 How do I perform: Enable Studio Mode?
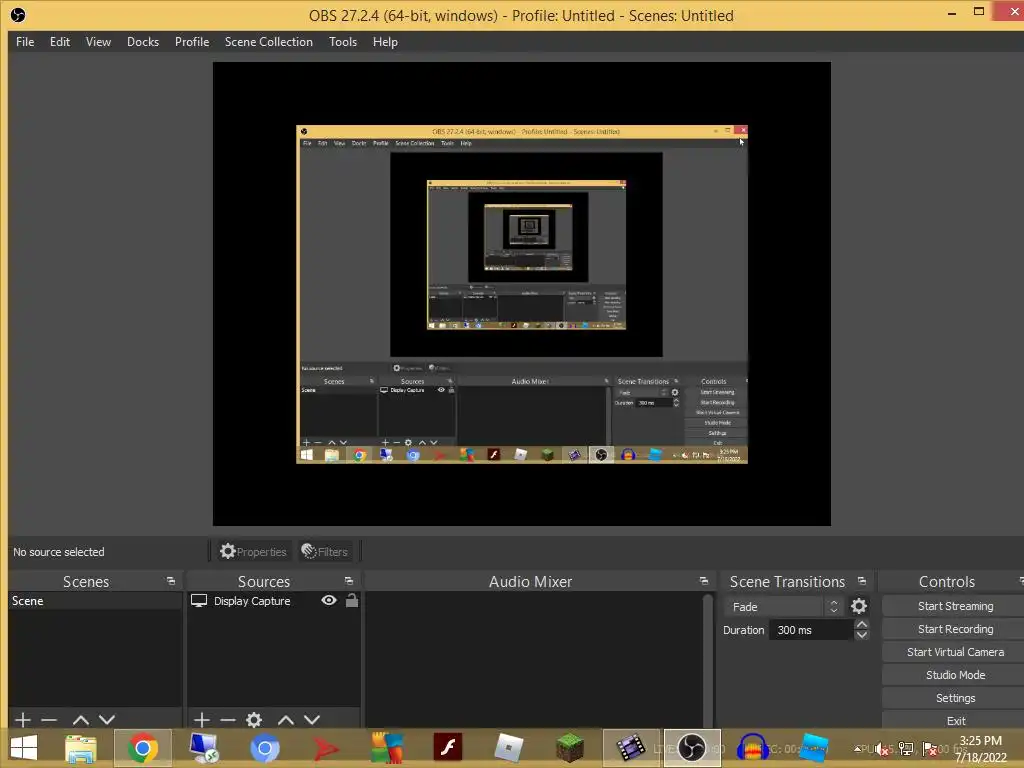(x=954, y=675)
